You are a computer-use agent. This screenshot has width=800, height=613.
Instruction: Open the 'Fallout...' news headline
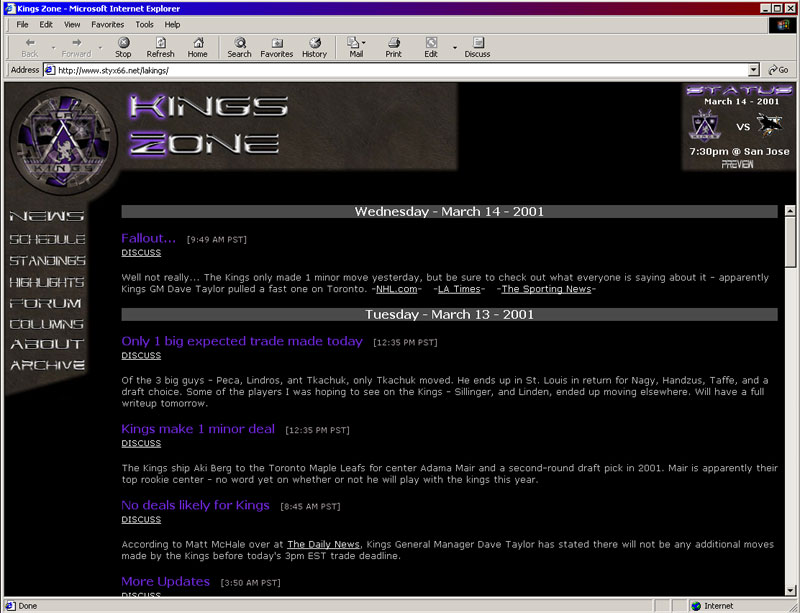point(148,238)
